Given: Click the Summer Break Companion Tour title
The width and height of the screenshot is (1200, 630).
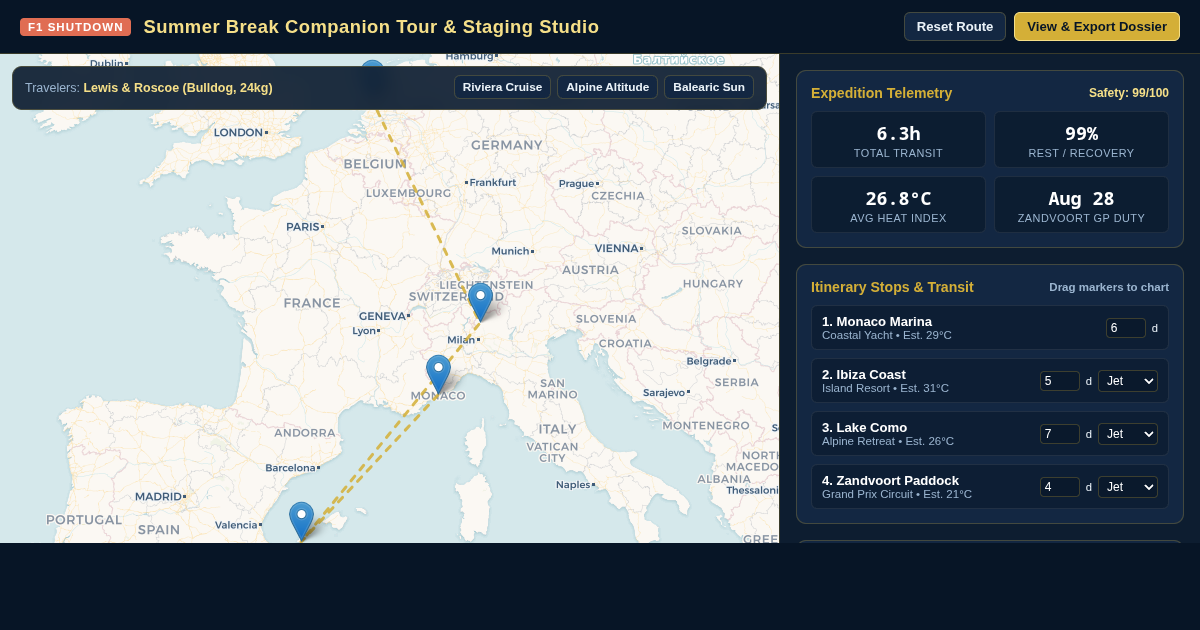Looking at the screenshot, I should click(x=371, y=27).
